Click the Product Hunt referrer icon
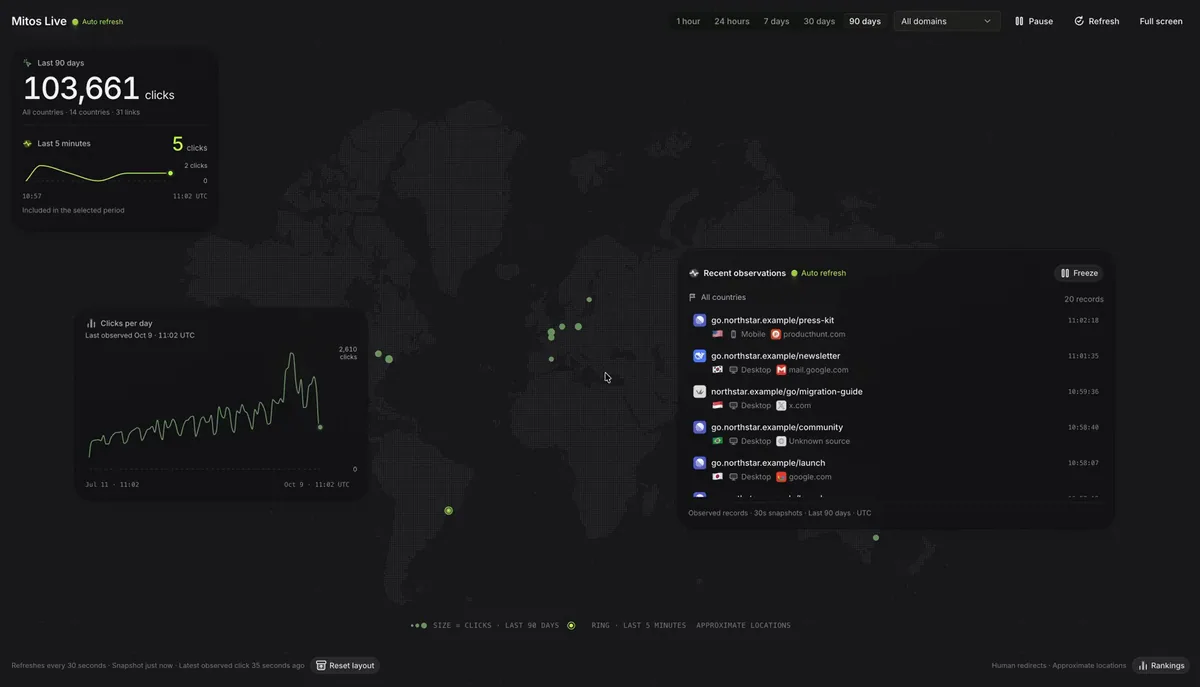The image size is (1200, 687). pos(776,334)
